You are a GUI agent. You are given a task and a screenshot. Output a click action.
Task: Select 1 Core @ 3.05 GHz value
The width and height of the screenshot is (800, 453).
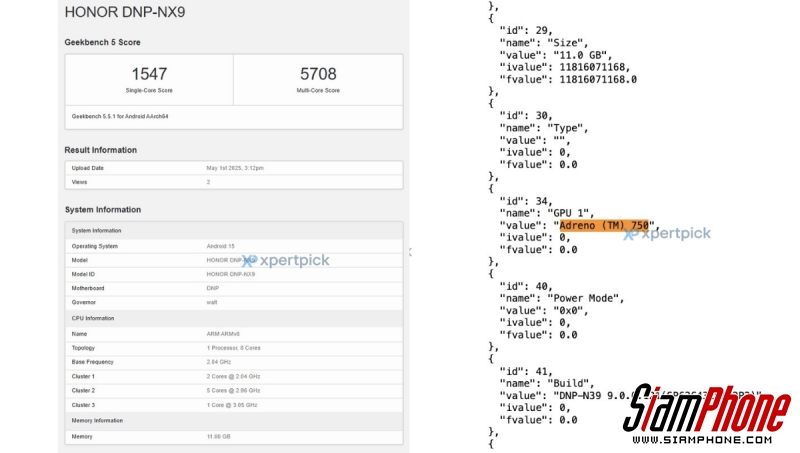coord(232,405)
